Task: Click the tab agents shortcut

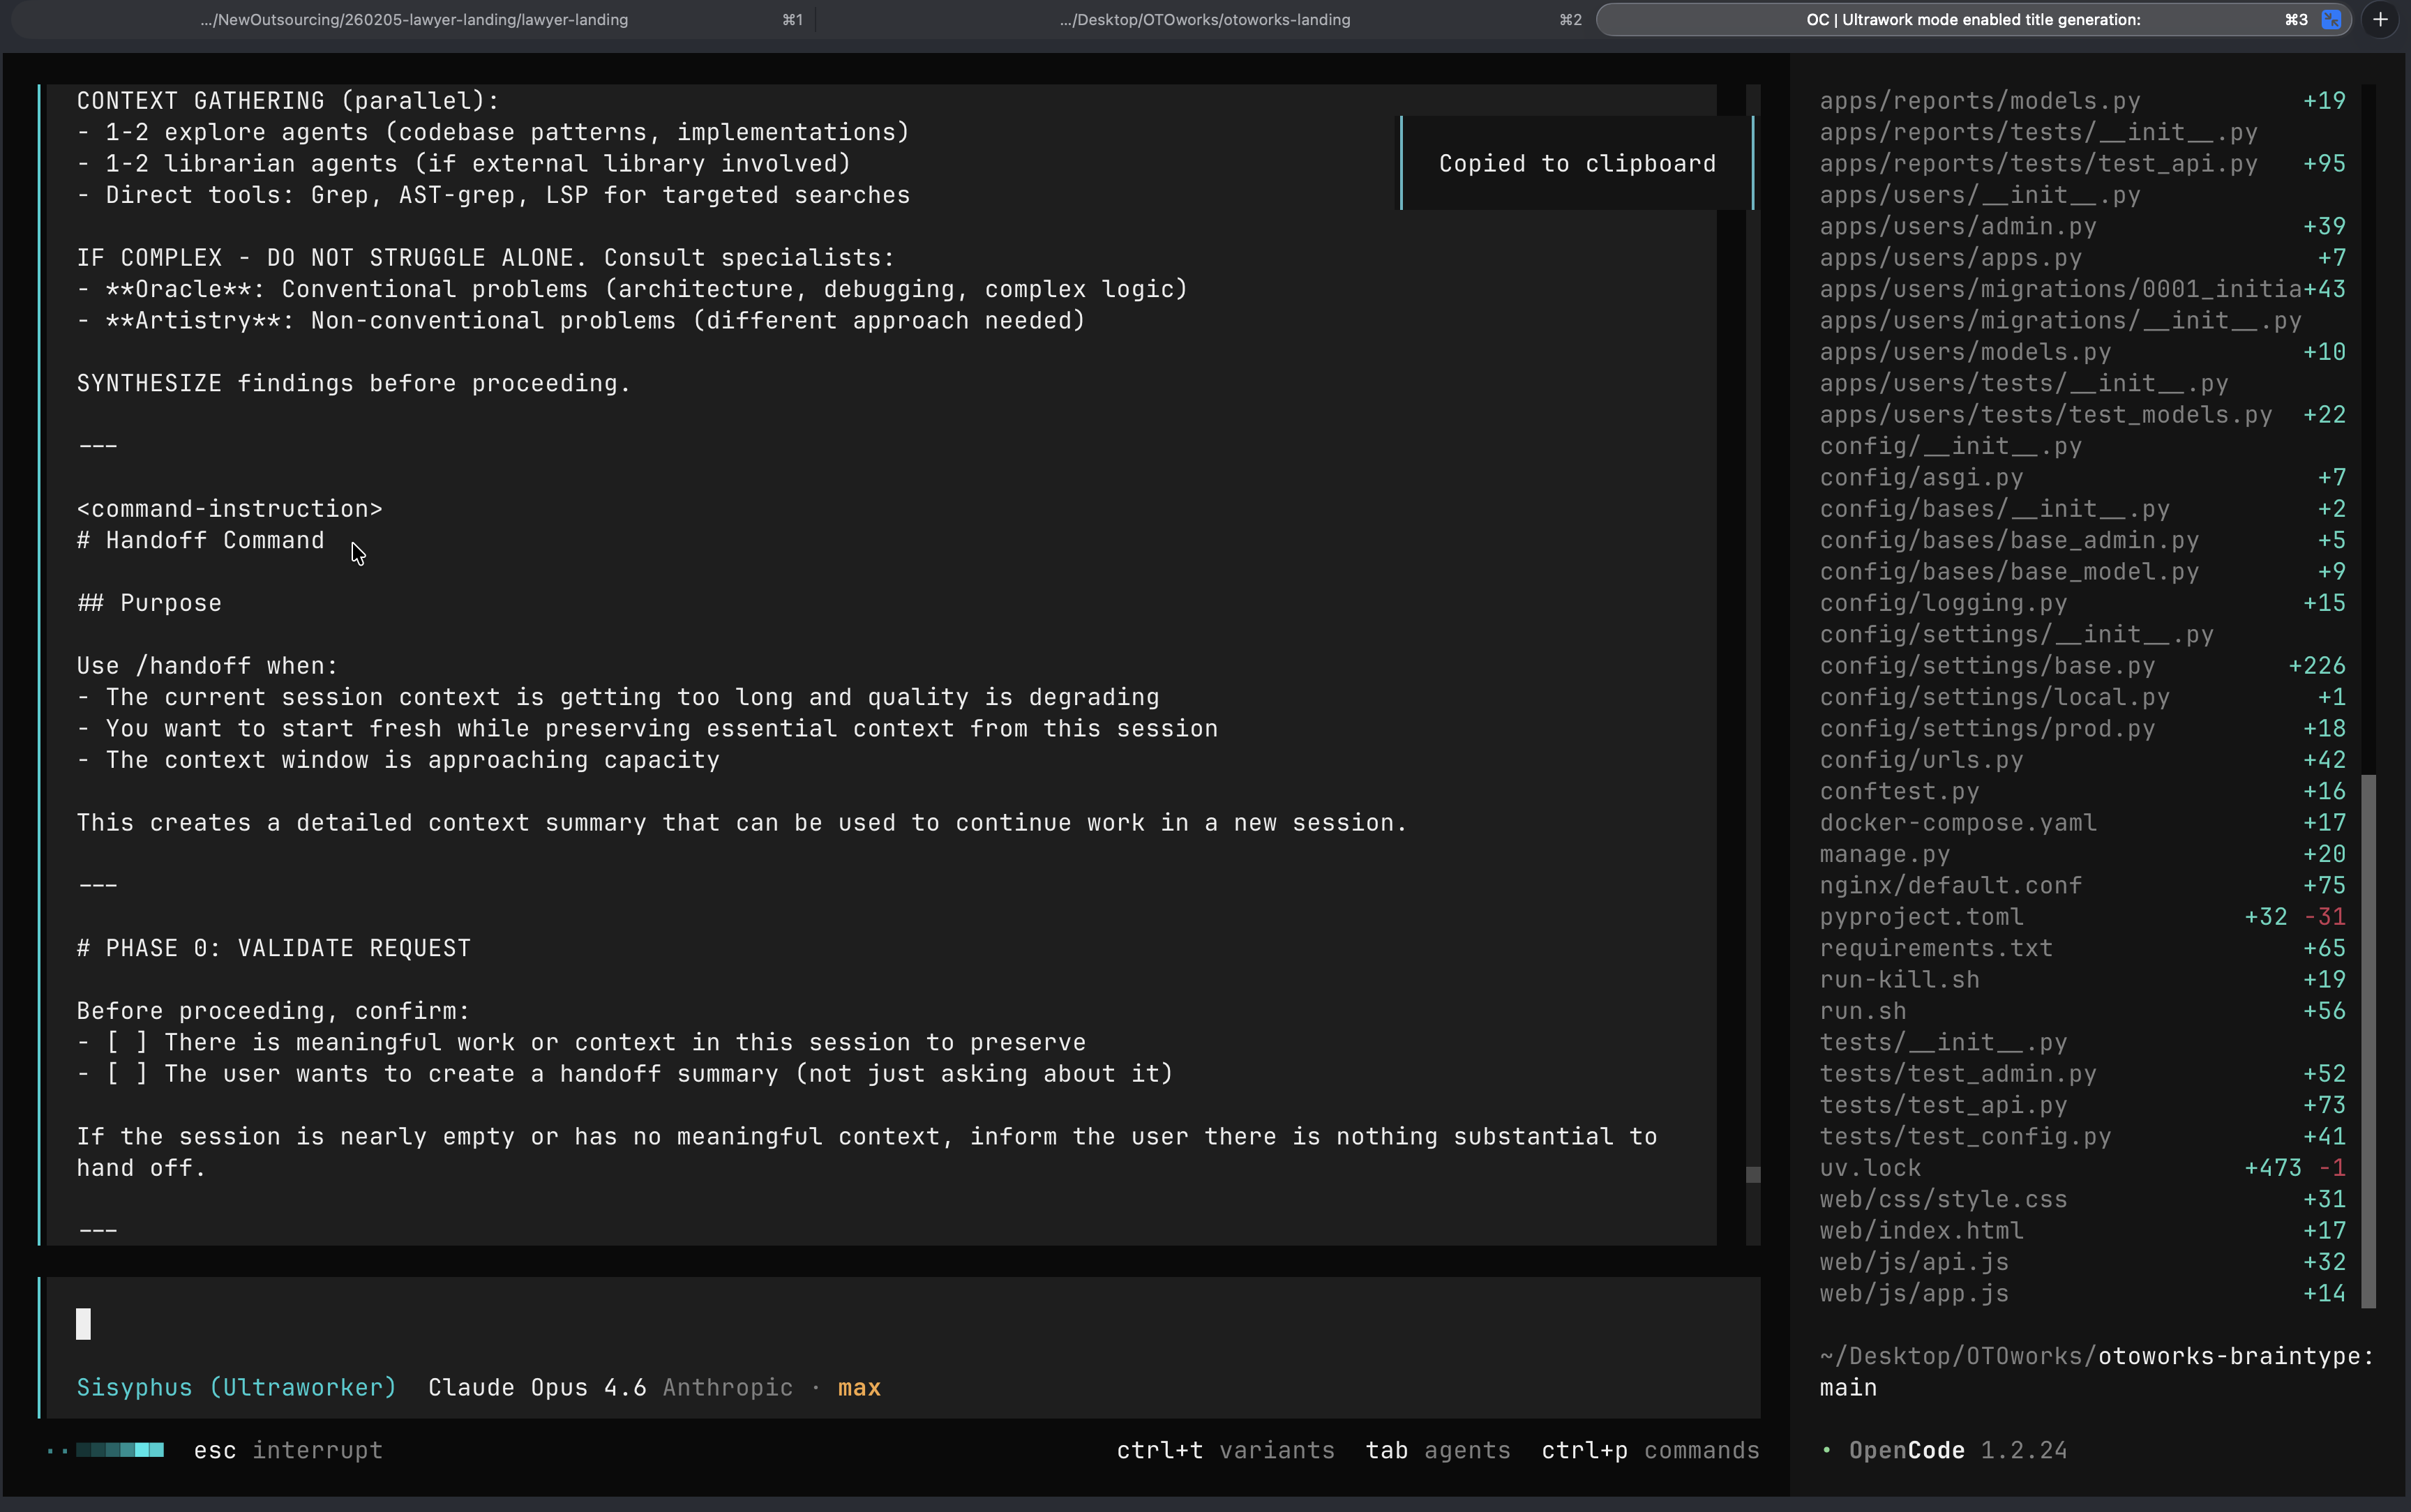Action: click(1437, 1450)
